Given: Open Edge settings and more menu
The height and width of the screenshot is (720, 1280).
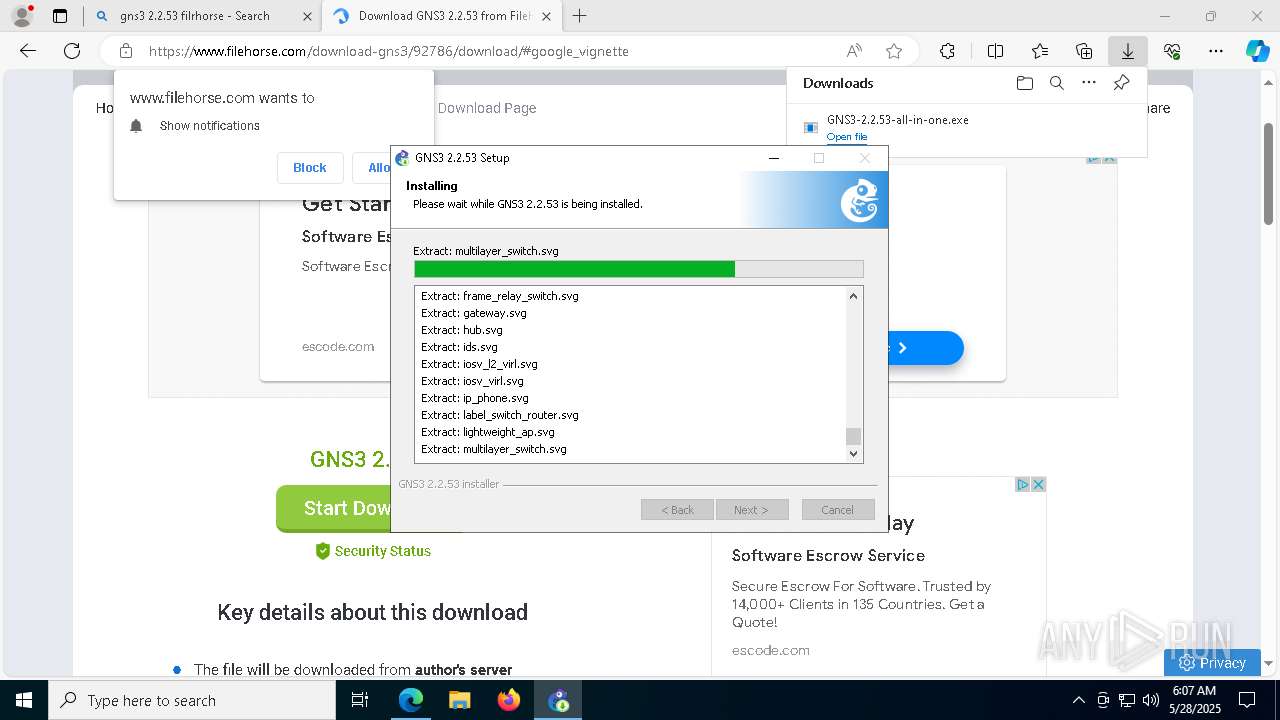Looking at the screenshot, I should (1216, 51).
